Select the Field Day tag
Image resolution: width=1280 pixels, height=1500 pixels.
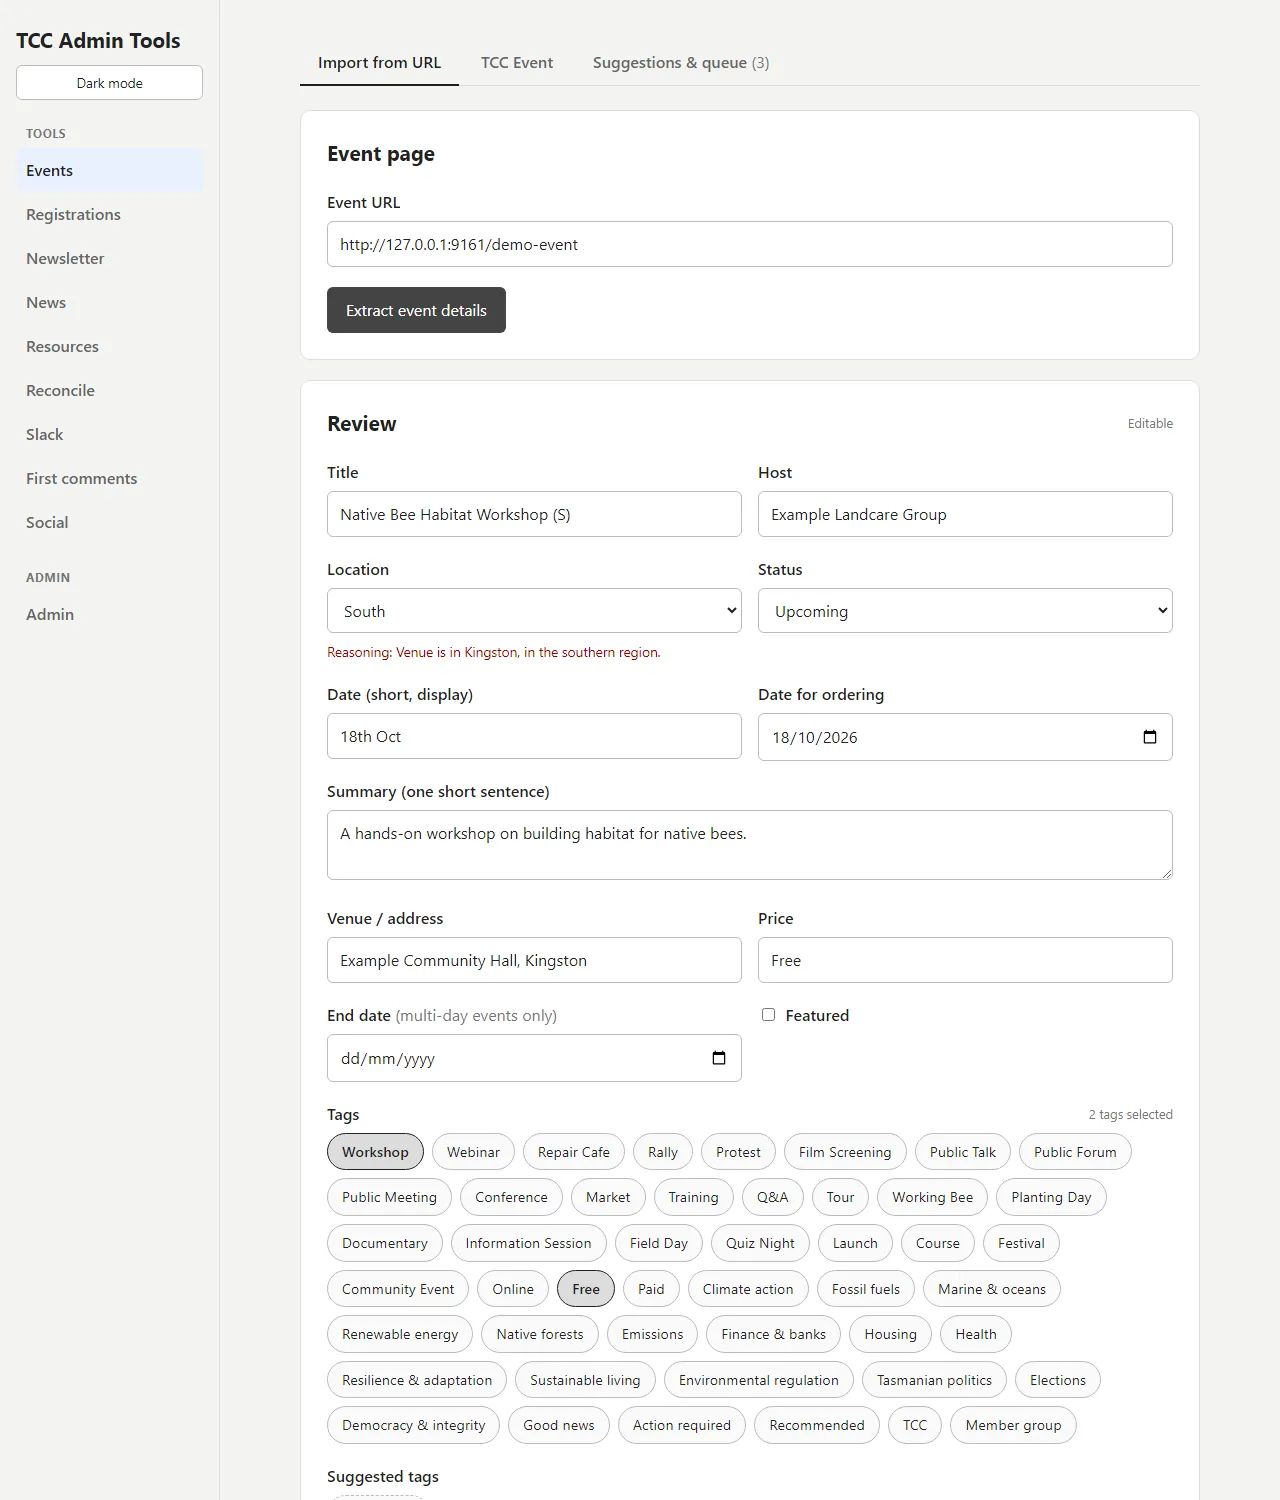point(659,1243)
